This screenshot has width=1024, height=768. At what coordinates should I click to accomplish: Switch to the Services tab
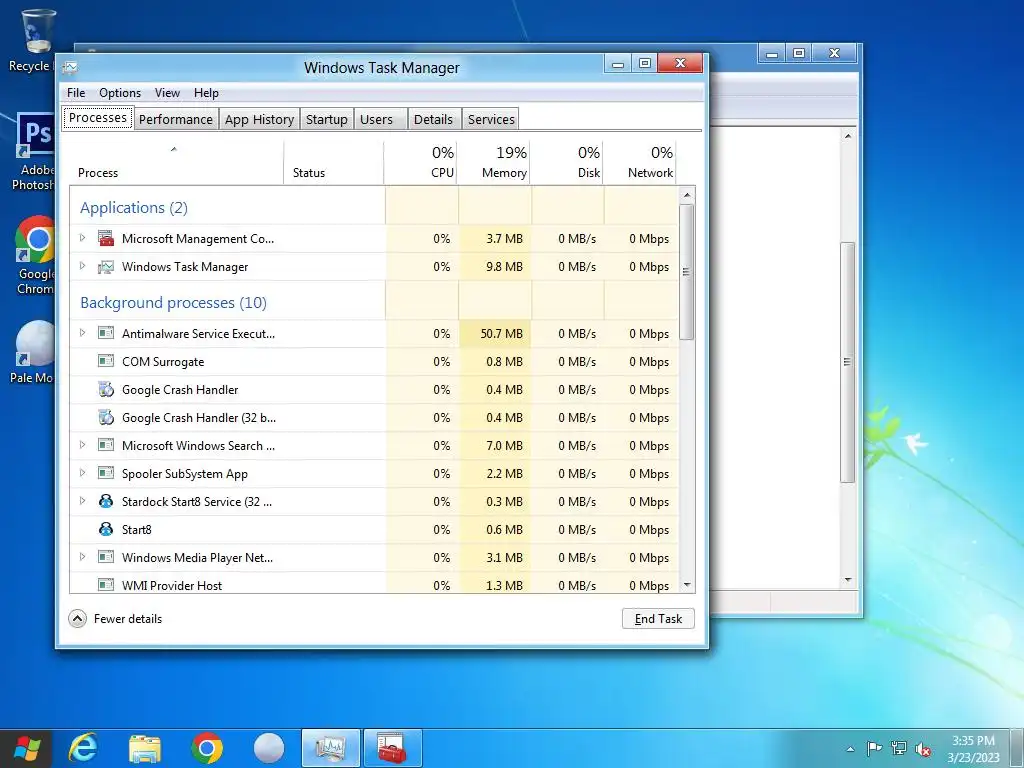pos(491,119)
